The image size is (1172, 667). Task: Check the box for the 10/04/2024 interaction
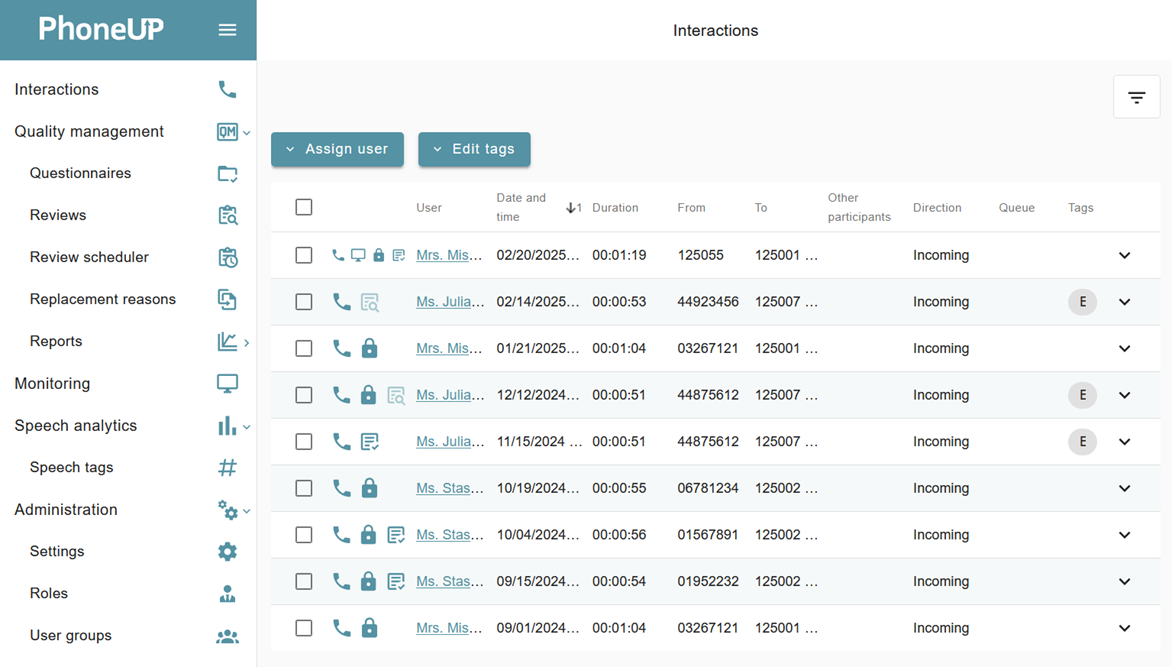pos(303,535)
